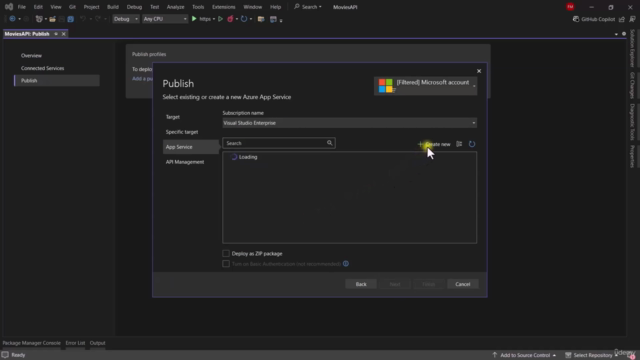
Task: Select the Target step in the Publish dialog
Action: [x=173, y=117]
